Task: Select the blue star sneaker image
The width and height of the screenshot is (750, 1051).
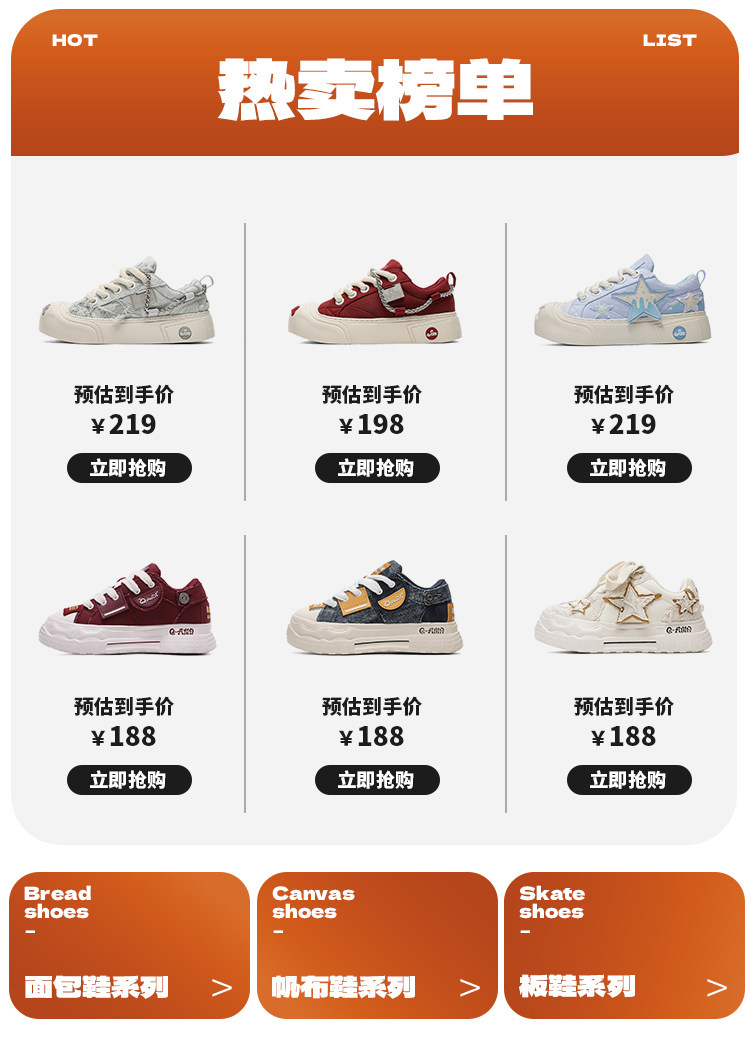Action: (x=623, y=300)
